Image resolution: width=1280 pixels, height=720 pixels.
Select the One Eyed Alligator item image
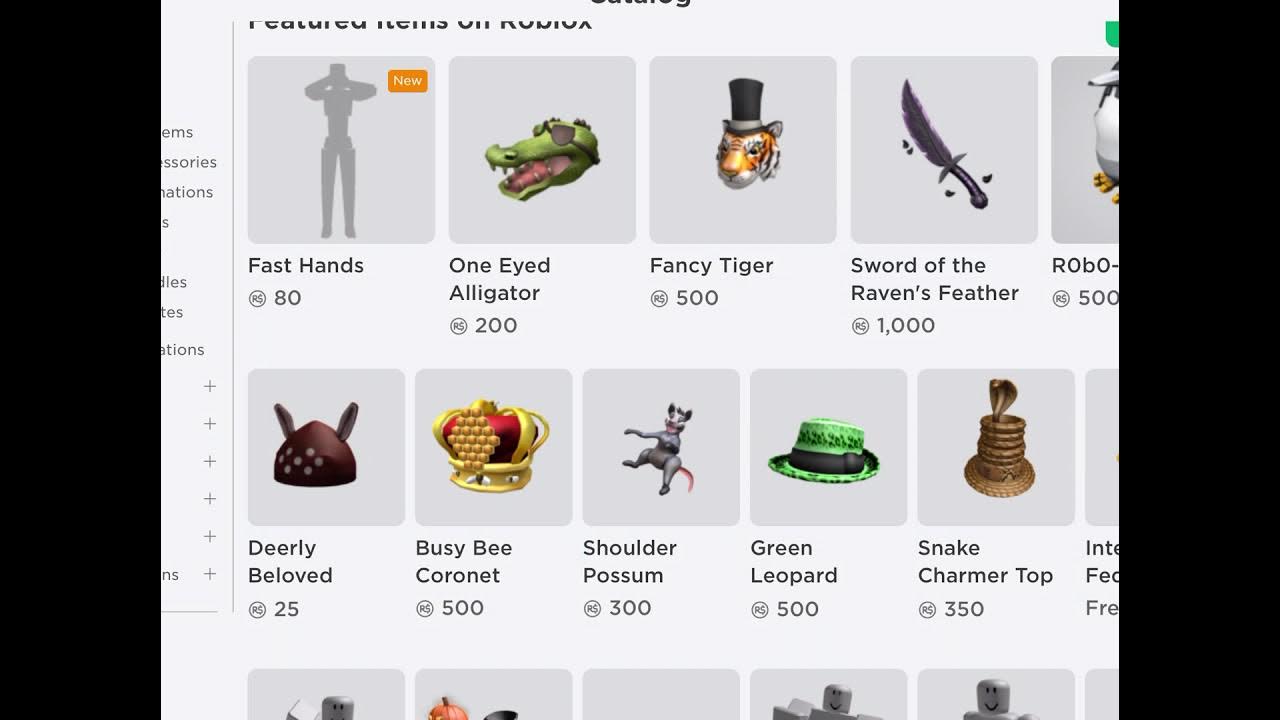542,150
